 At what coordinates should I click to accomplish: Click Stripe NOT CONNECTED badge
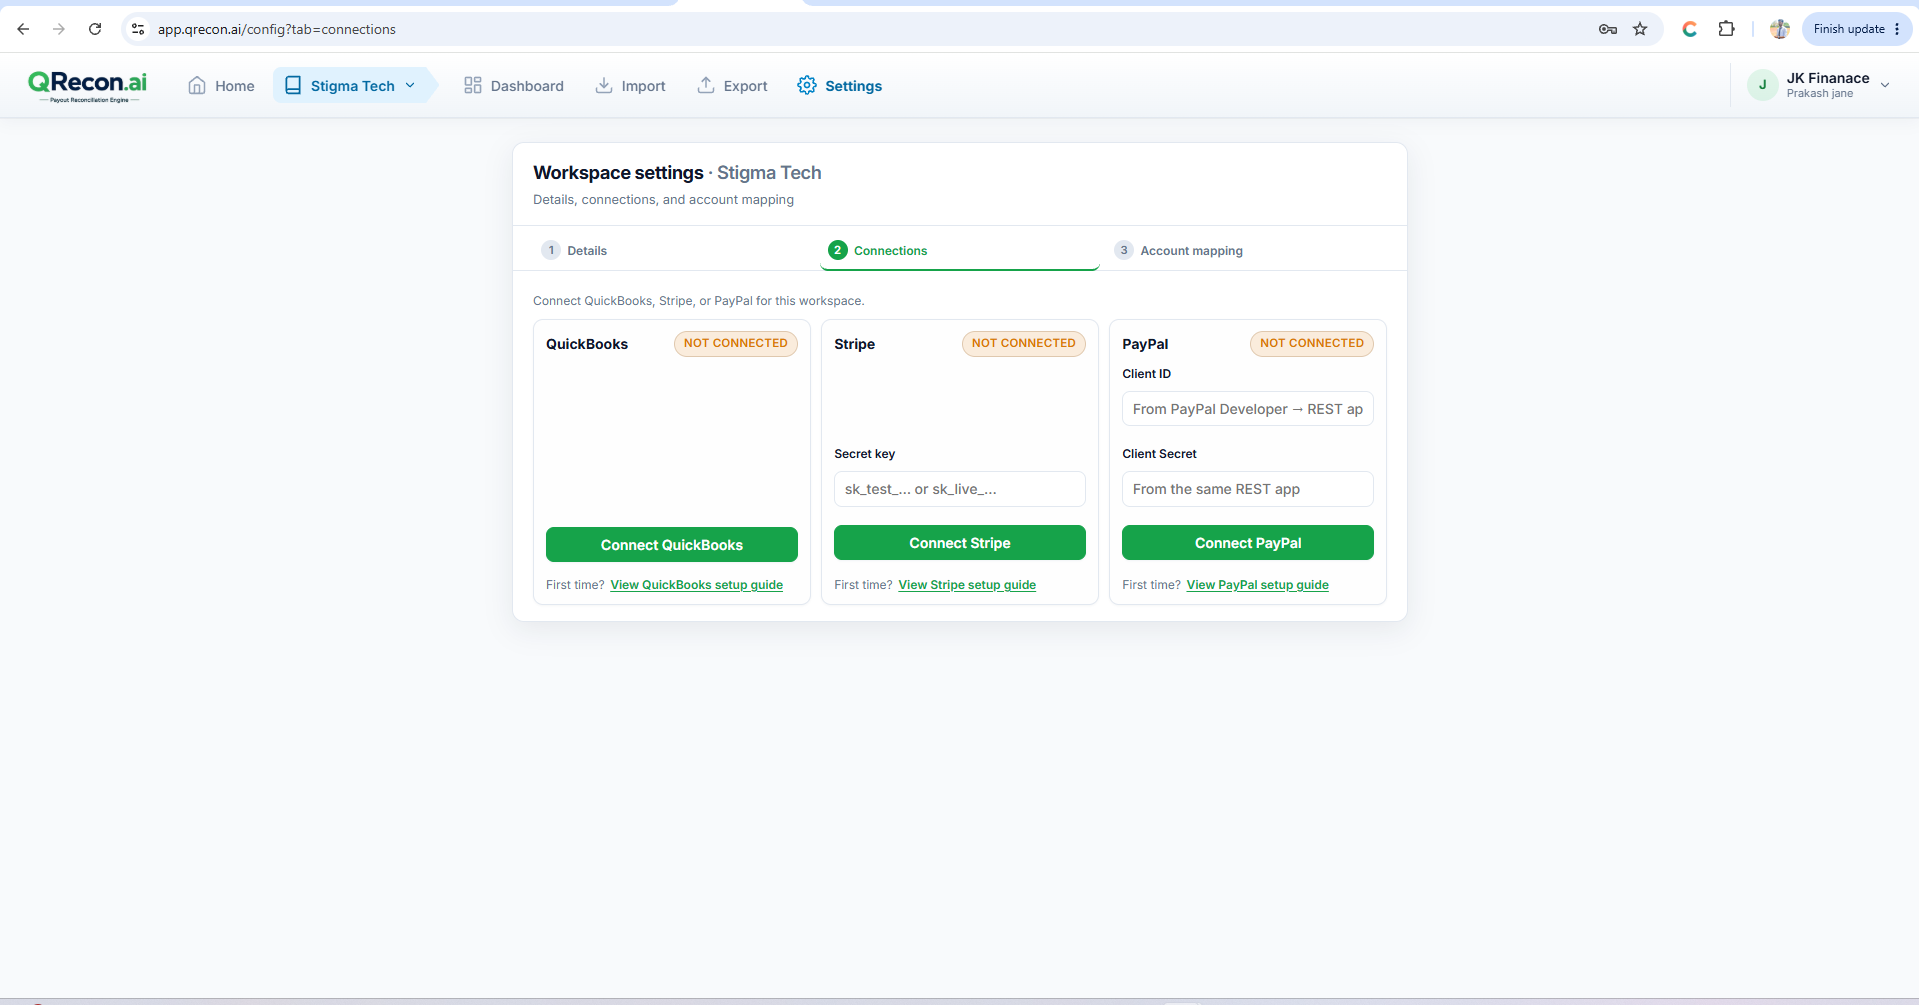[x=1024, y=343]
